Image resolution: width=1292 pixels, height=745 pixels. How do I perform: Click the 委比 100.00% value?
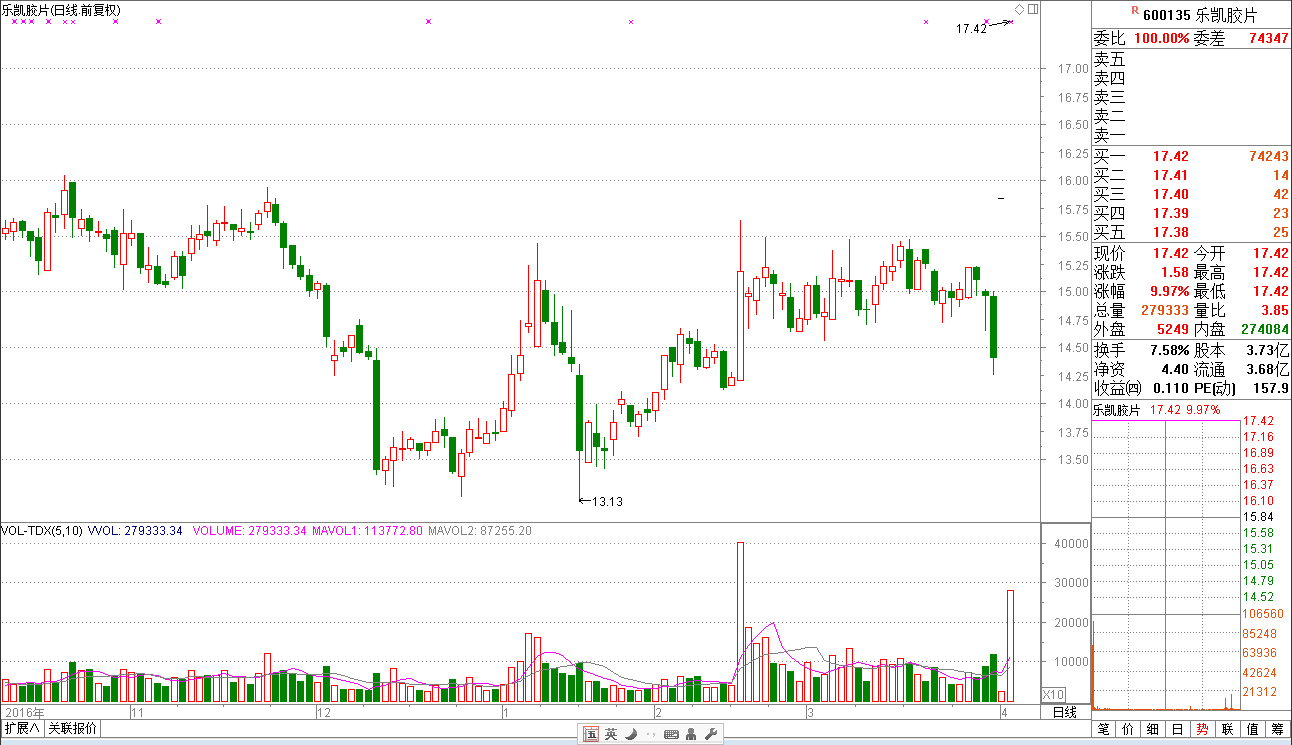(x=1160, y=38)
